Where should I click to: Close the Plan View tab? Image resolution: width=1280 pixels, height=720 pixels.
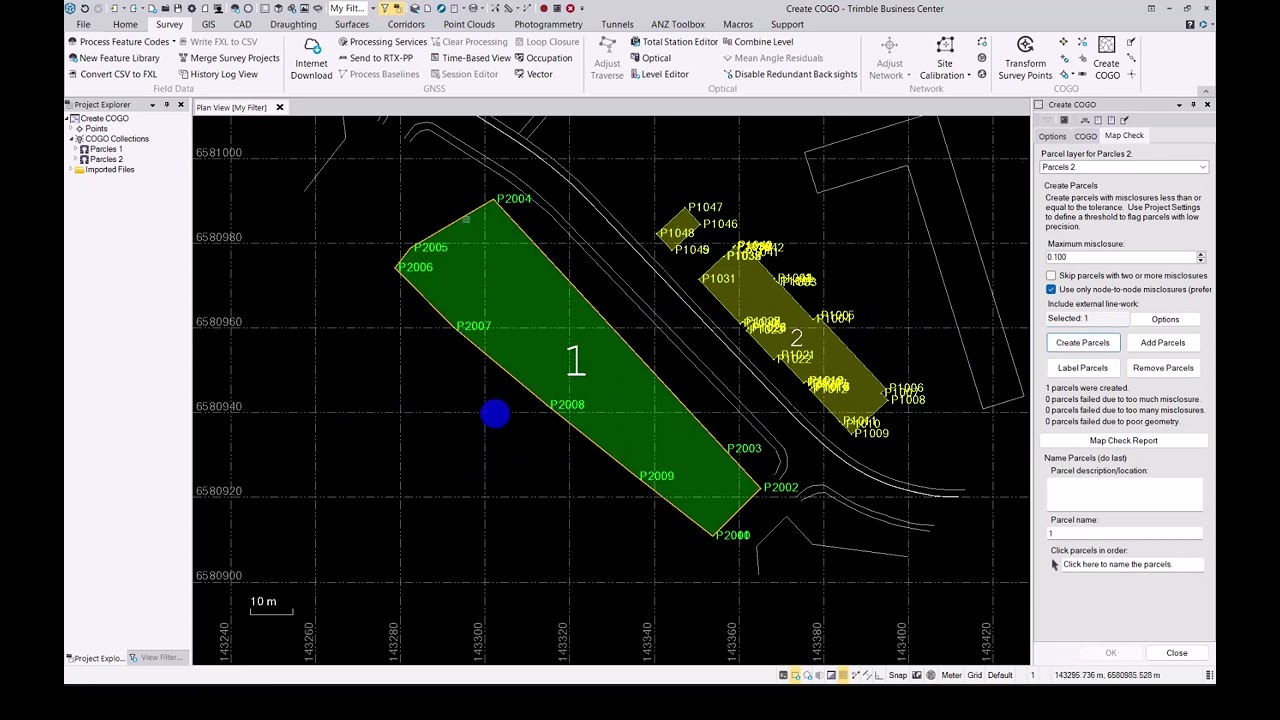coord(279,108)
